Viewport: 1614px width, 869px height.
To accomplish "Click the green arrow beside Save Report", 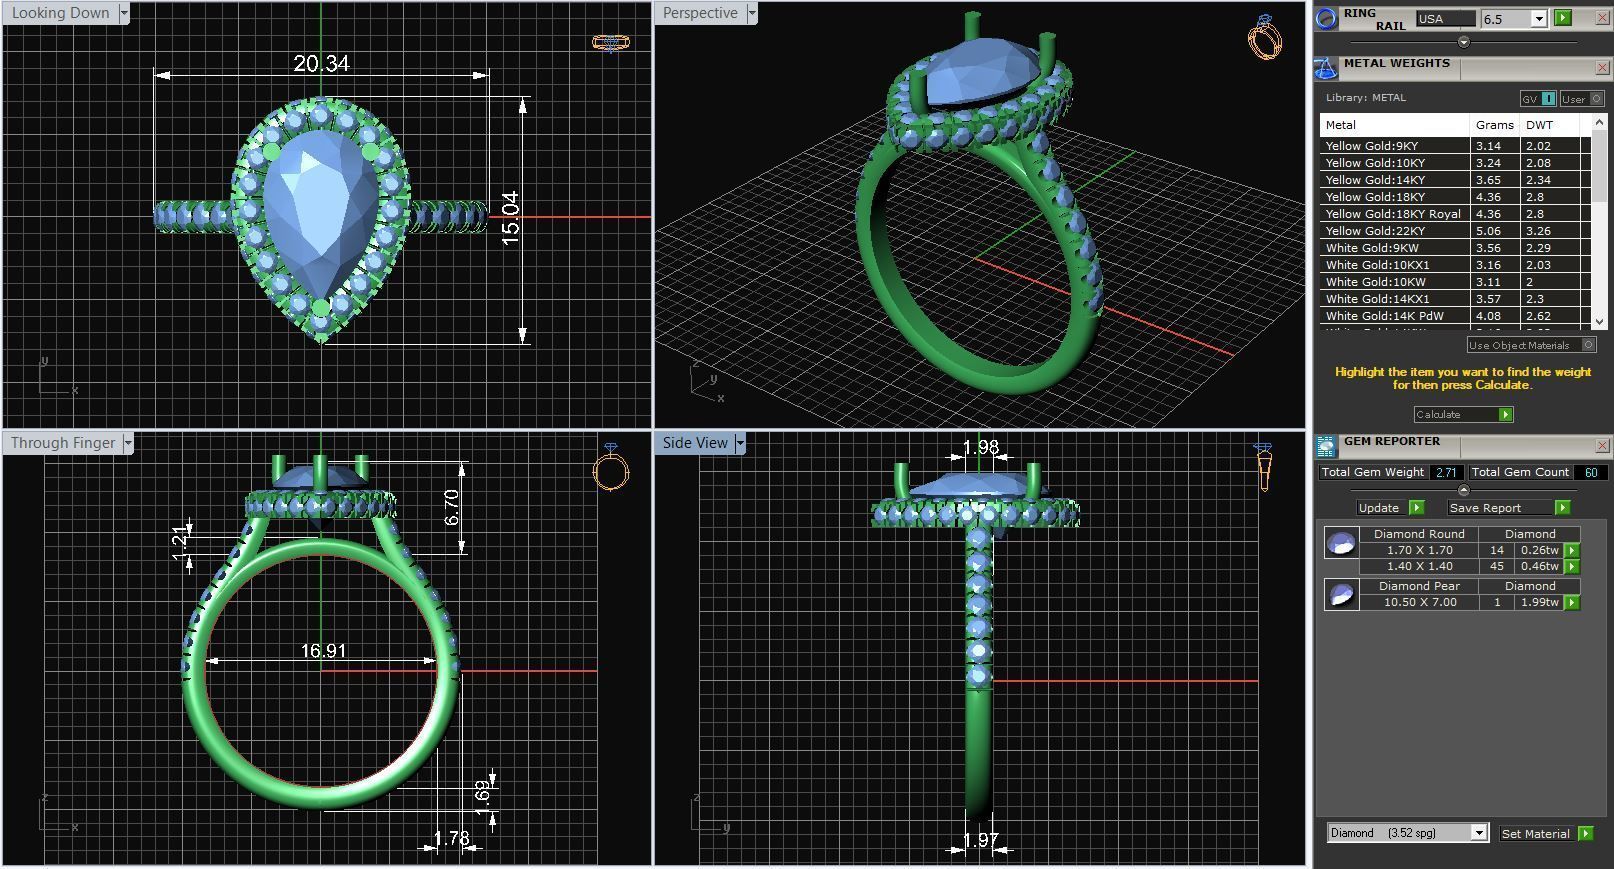I will (x=1563, y=508).
